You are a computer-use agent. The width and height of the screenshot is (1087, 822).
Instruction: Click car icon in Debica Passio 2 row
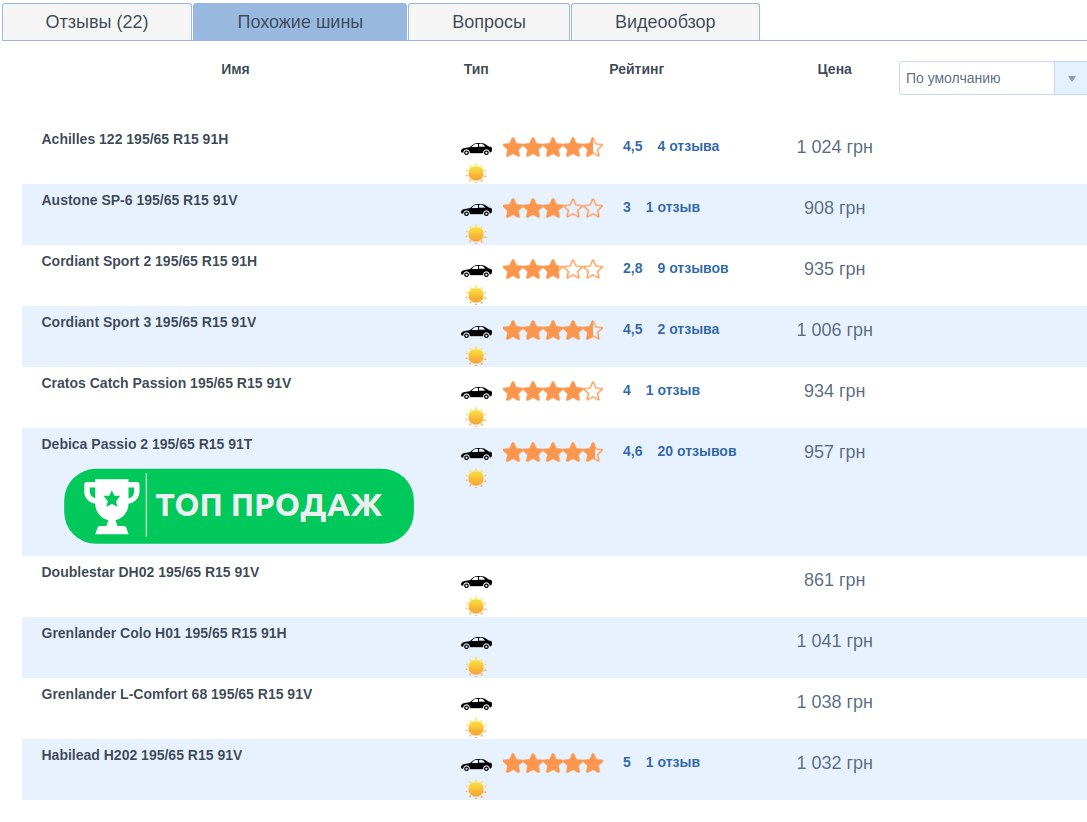tap(476, 453)
